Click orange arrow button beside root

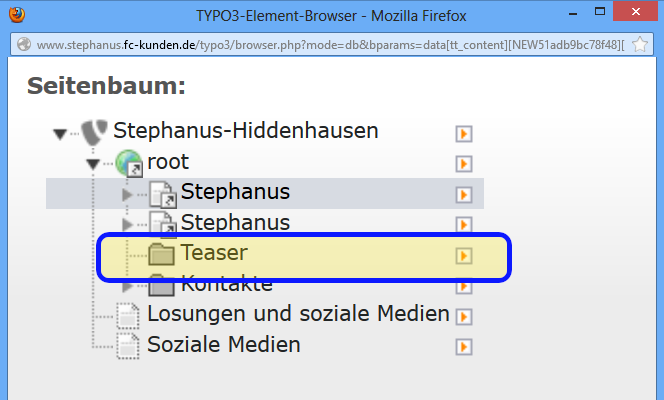tap(464, 164)
